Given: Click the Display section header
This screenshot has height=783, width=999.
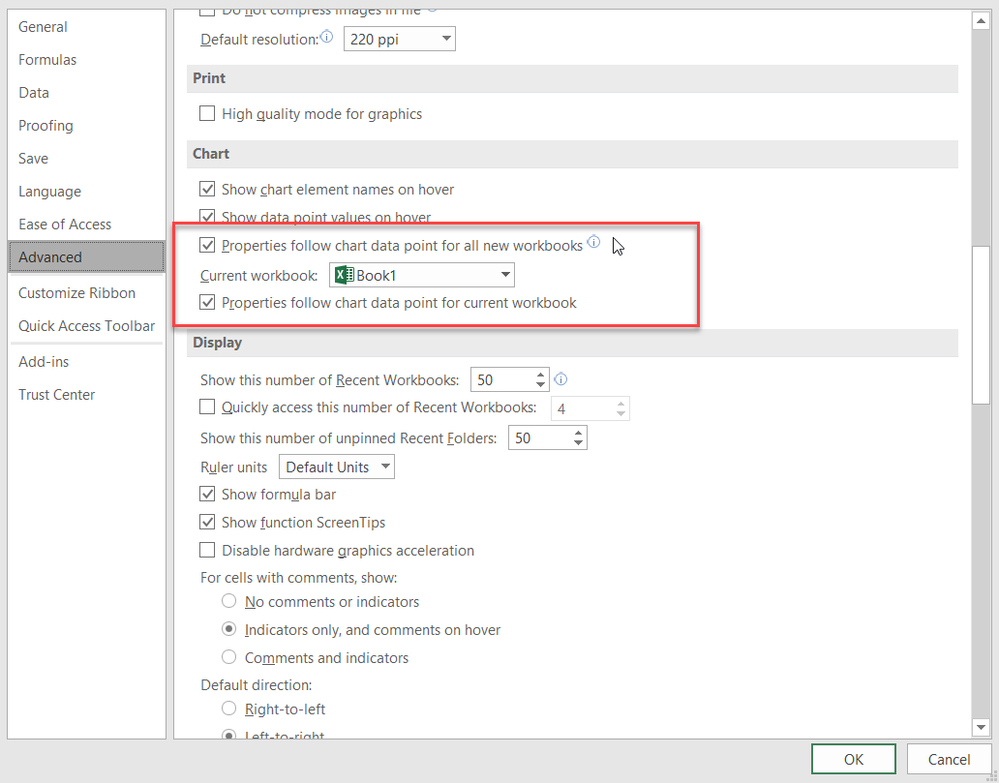Looking at the screenshot, I should pos(572,342).
